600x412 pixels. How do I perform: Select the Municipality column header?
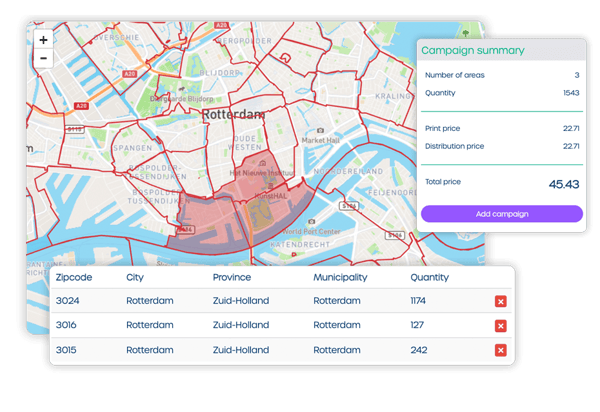[x=340, y=277]
